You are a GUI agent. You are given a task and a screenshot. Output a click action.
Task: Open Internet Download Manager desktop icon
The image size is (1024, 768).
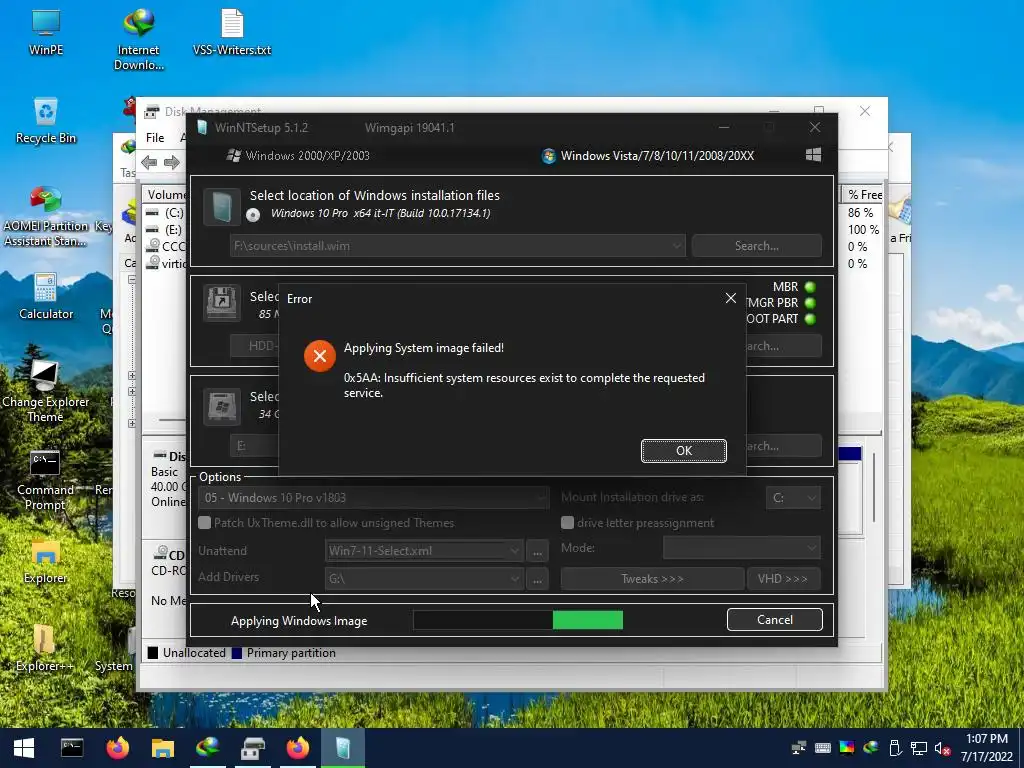pyautogui.click(x=138, y=39)
